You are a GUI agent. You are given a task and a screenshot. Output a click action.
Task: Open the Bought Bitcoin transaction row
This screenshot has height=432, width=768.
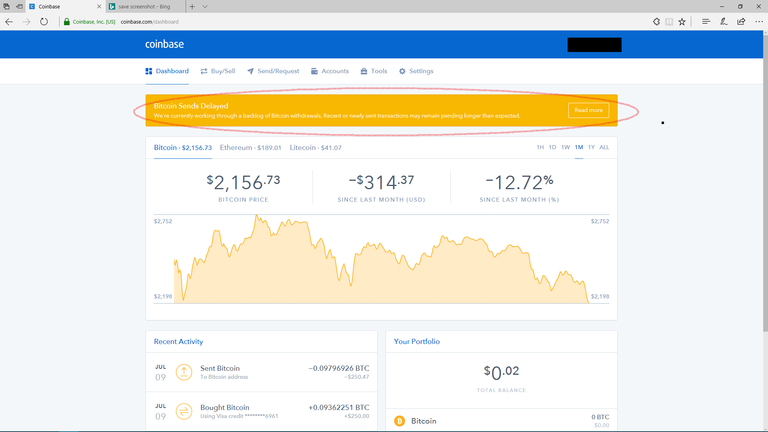click(x=262, y=411)
